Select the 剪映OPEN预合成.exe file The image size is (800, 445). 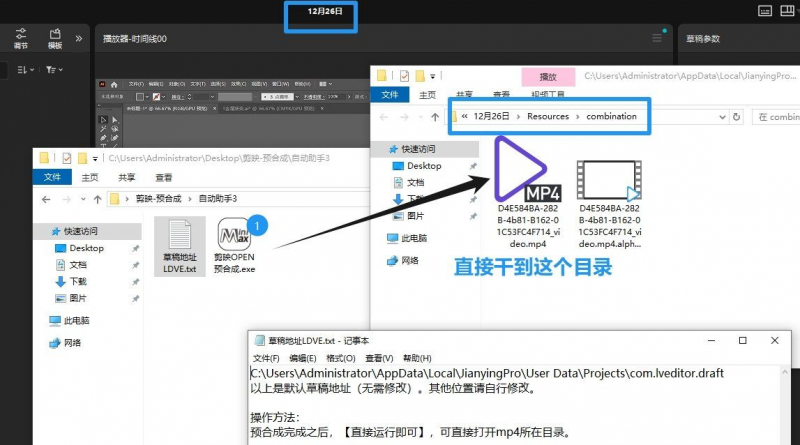tap(234, 246)
